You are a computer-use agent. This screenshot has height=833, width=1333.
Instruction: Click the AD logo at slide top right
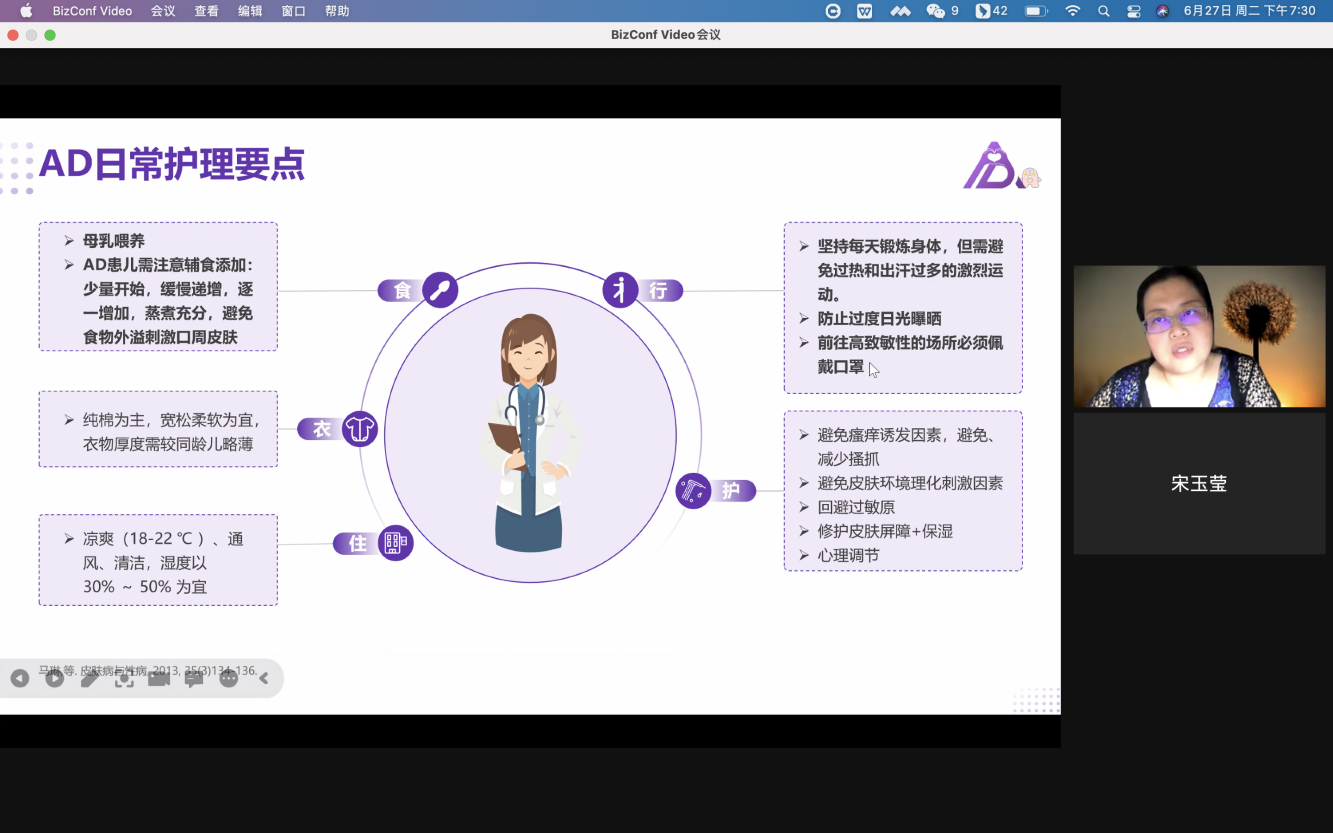(1002, 166)
